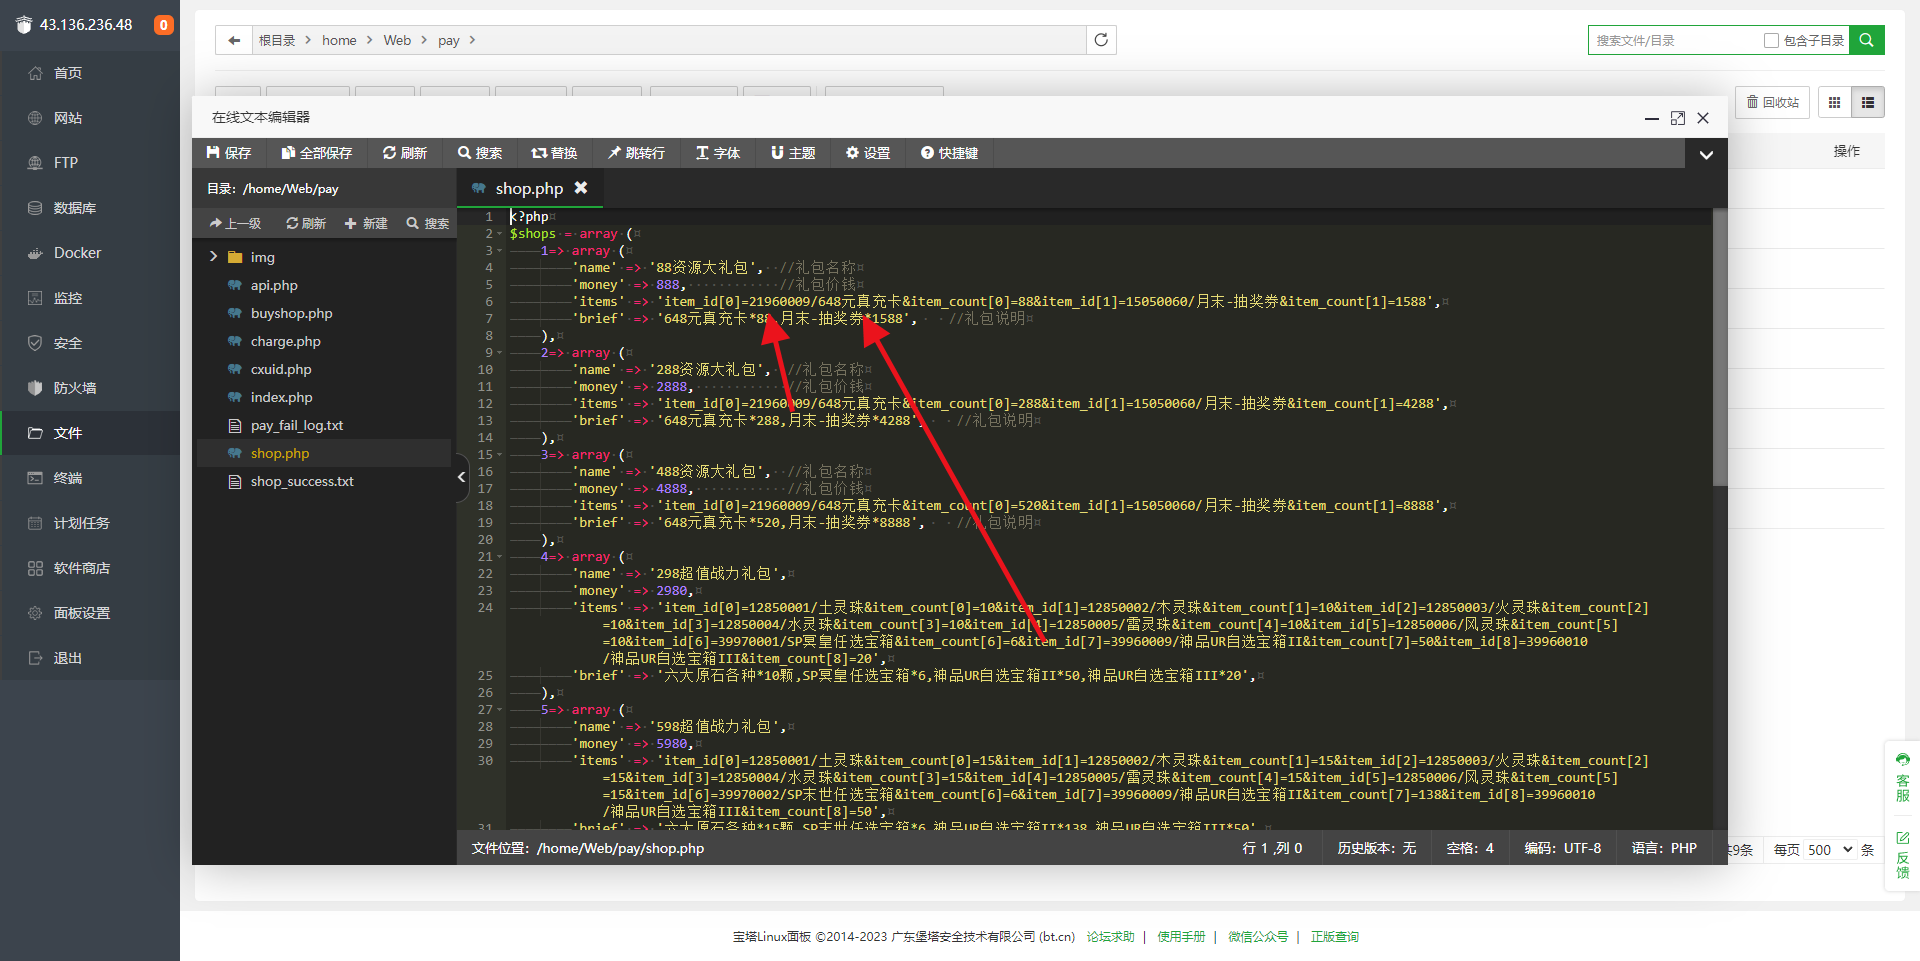This screenshot has width=1920, height=961.
Task: Click the Save All toolbar button
Action: coord(317,153)
